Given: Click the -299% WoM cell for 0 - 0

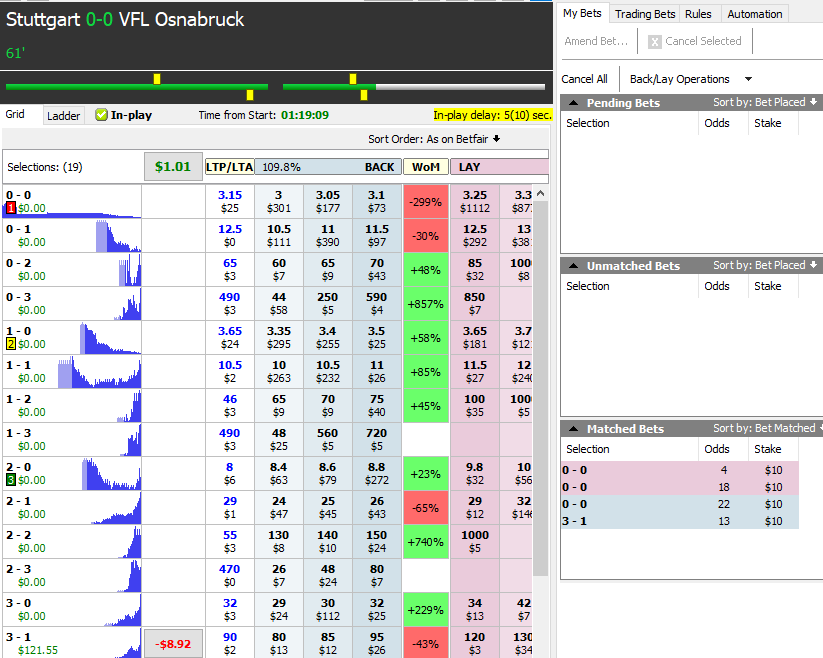Looking at the screenshot, I should tap(426, 201).
